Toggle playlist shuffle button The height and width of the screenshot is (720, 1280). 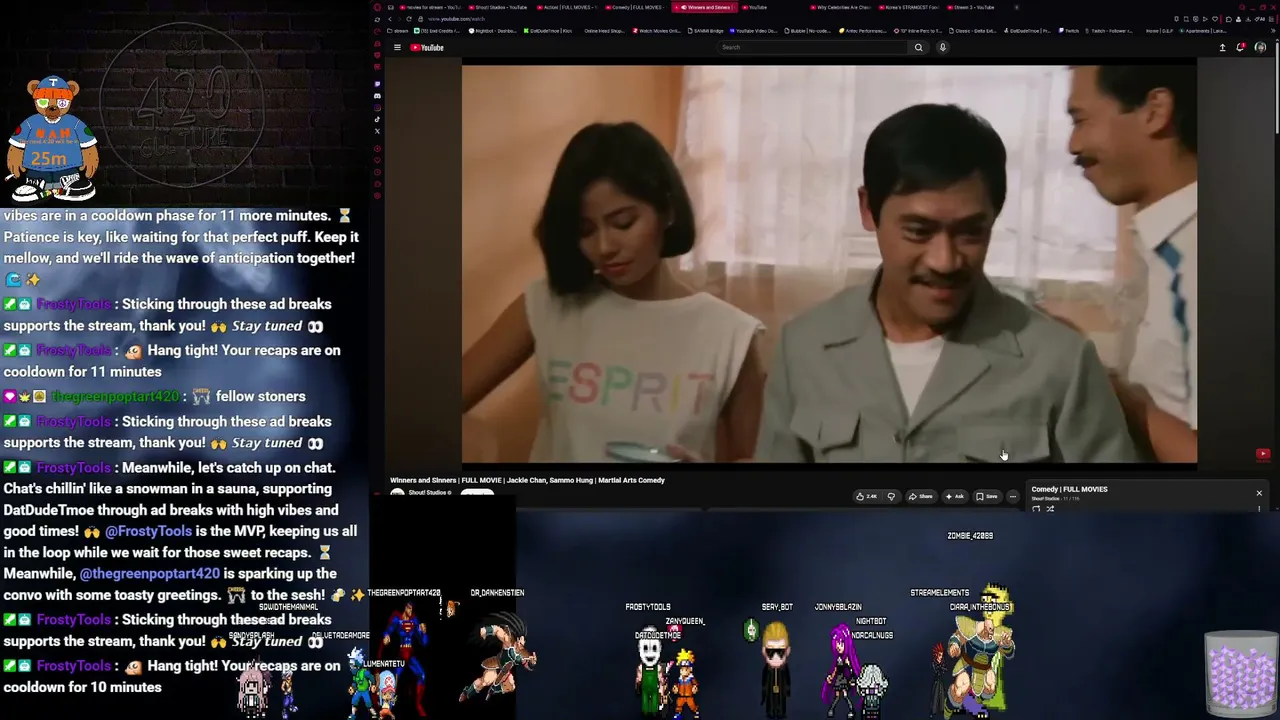point(1050,509)
